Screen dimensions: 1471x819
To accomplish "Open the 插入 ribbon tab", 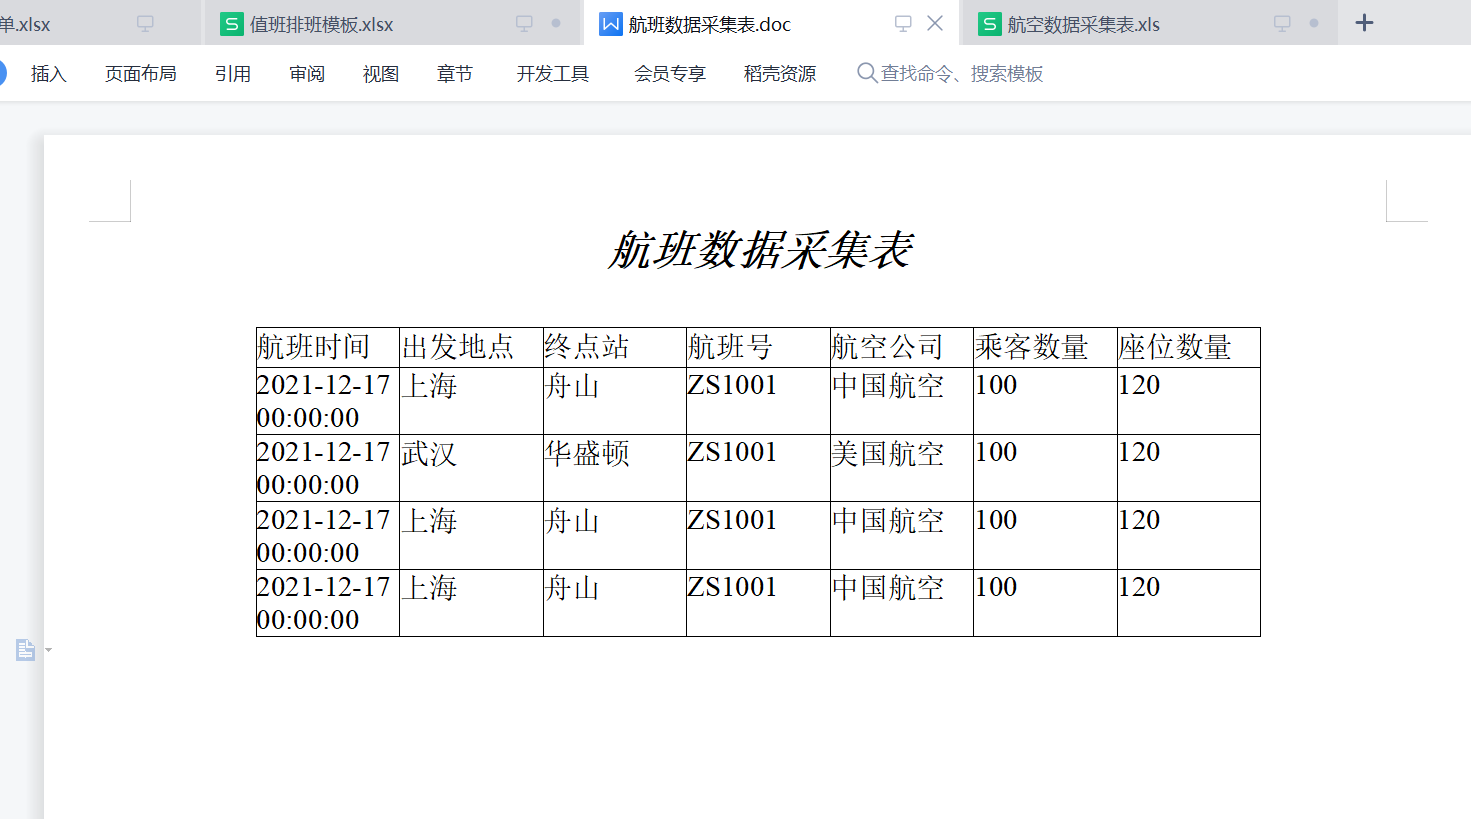I will tap(48, 73).
